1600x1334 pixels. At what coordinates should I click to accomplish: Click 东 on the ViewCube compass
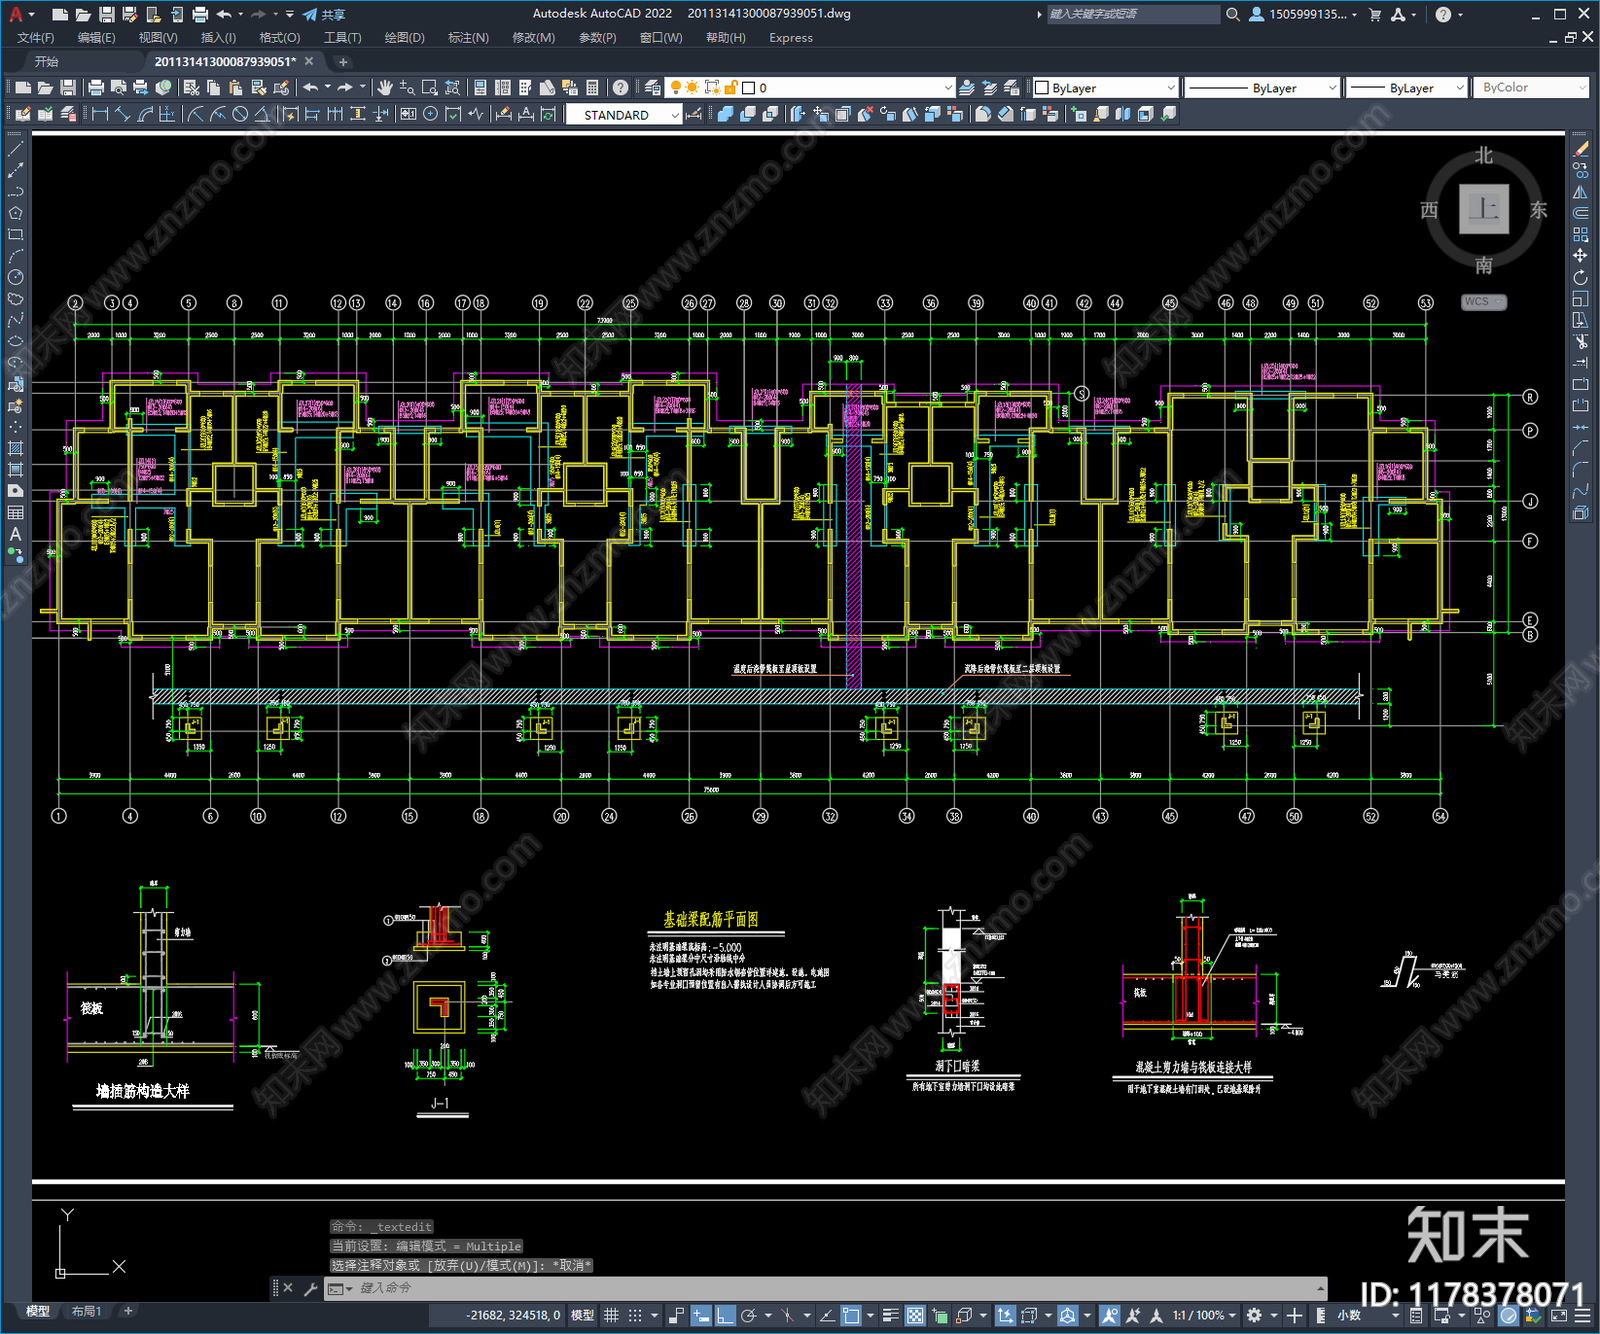(1538, 210)
